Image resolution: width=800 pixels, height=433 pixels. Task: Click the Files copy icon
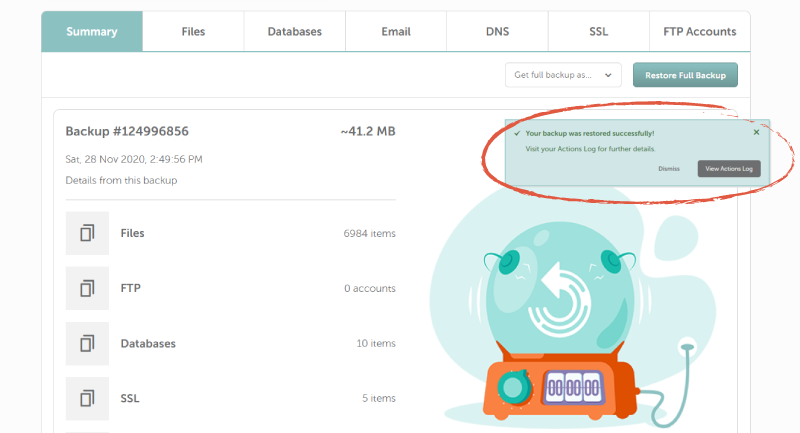tap(87, 233)
